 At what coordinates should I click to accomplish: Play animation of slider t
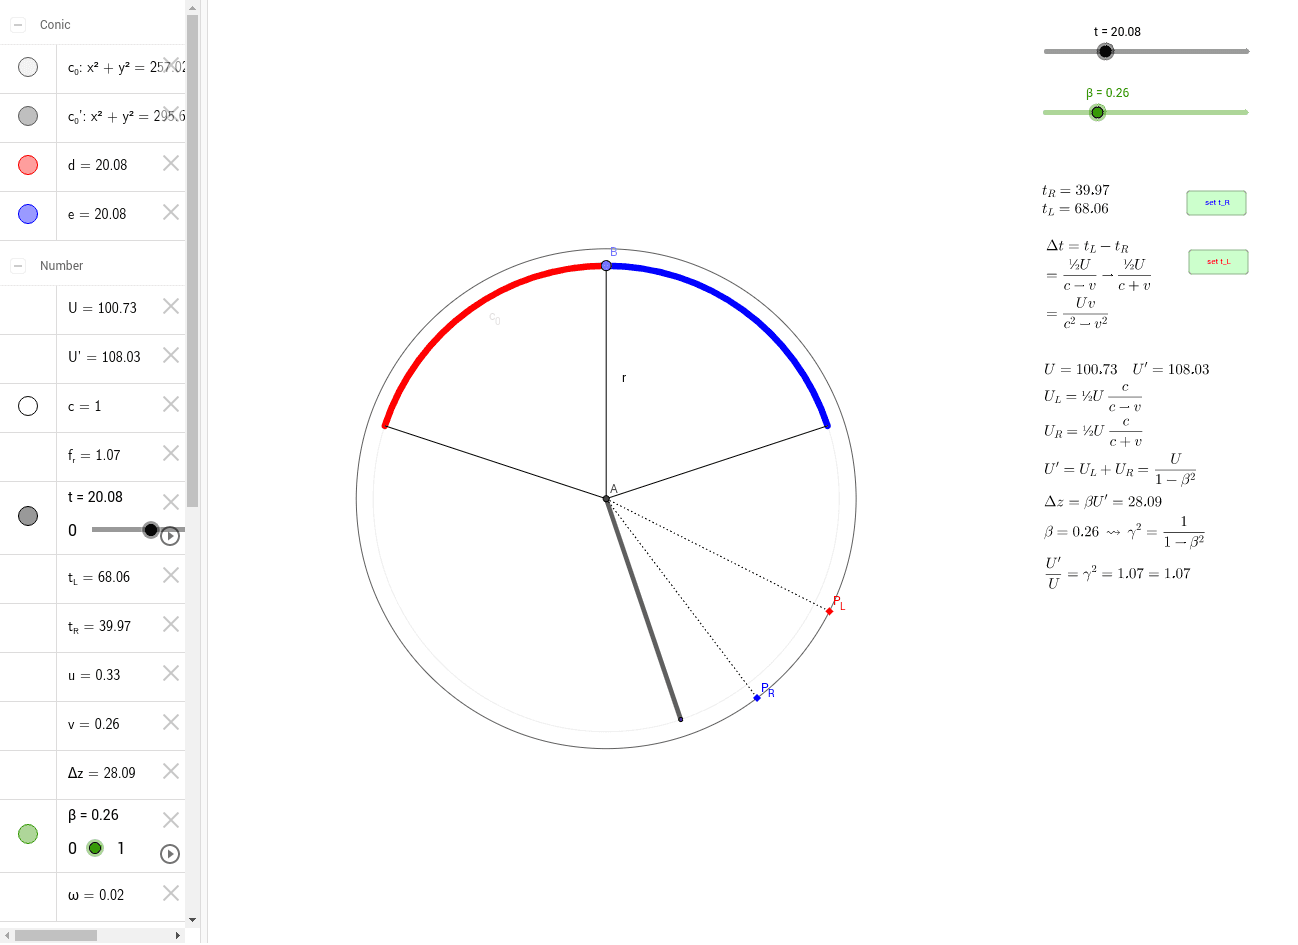coord(170,537)
